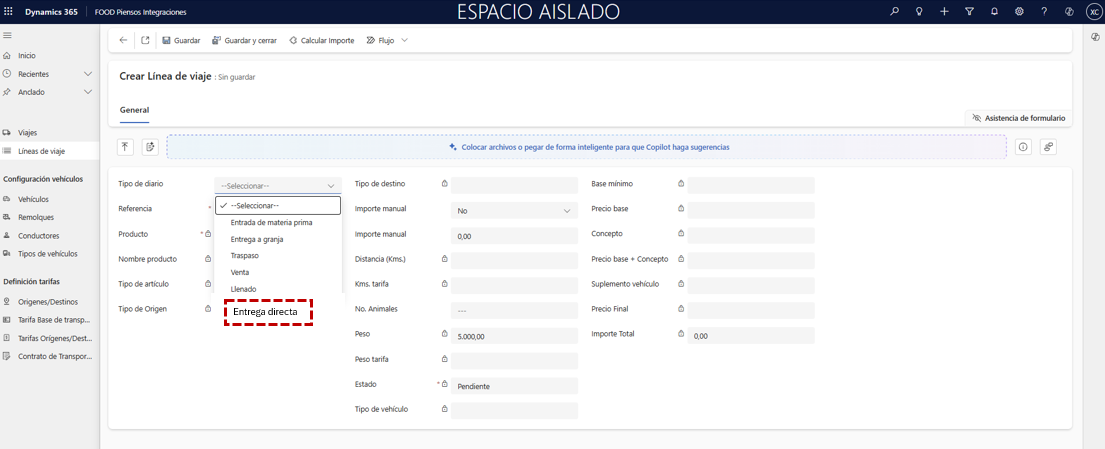Click the Guardar y cerrar button
The width and height of the screenshot is (1105, 449).
pyautogui.click(x=245, y=40)
